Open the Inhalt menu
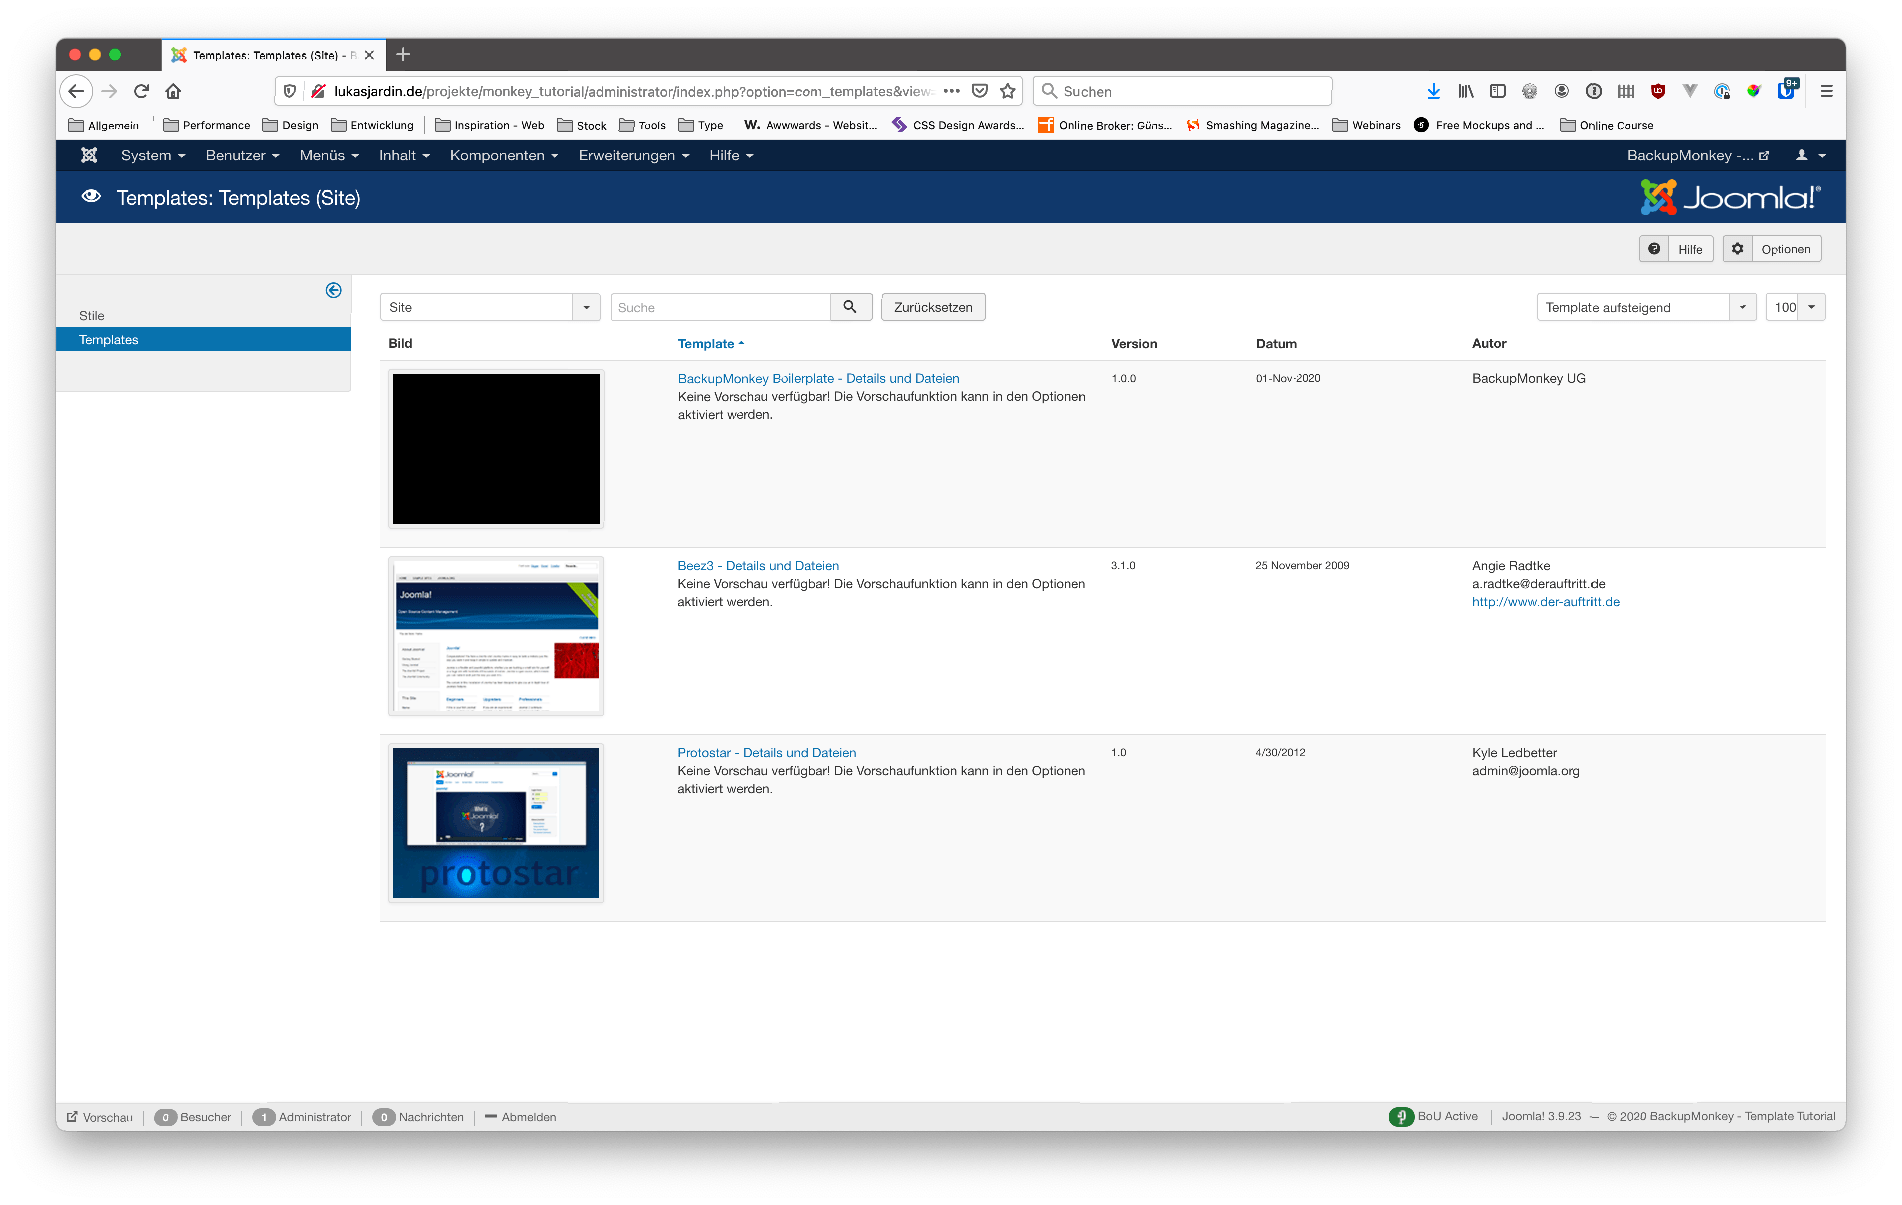Image resolution: width=1902 pixels, height=1205 pixels. pyautogui.click(x=404, y=155)
